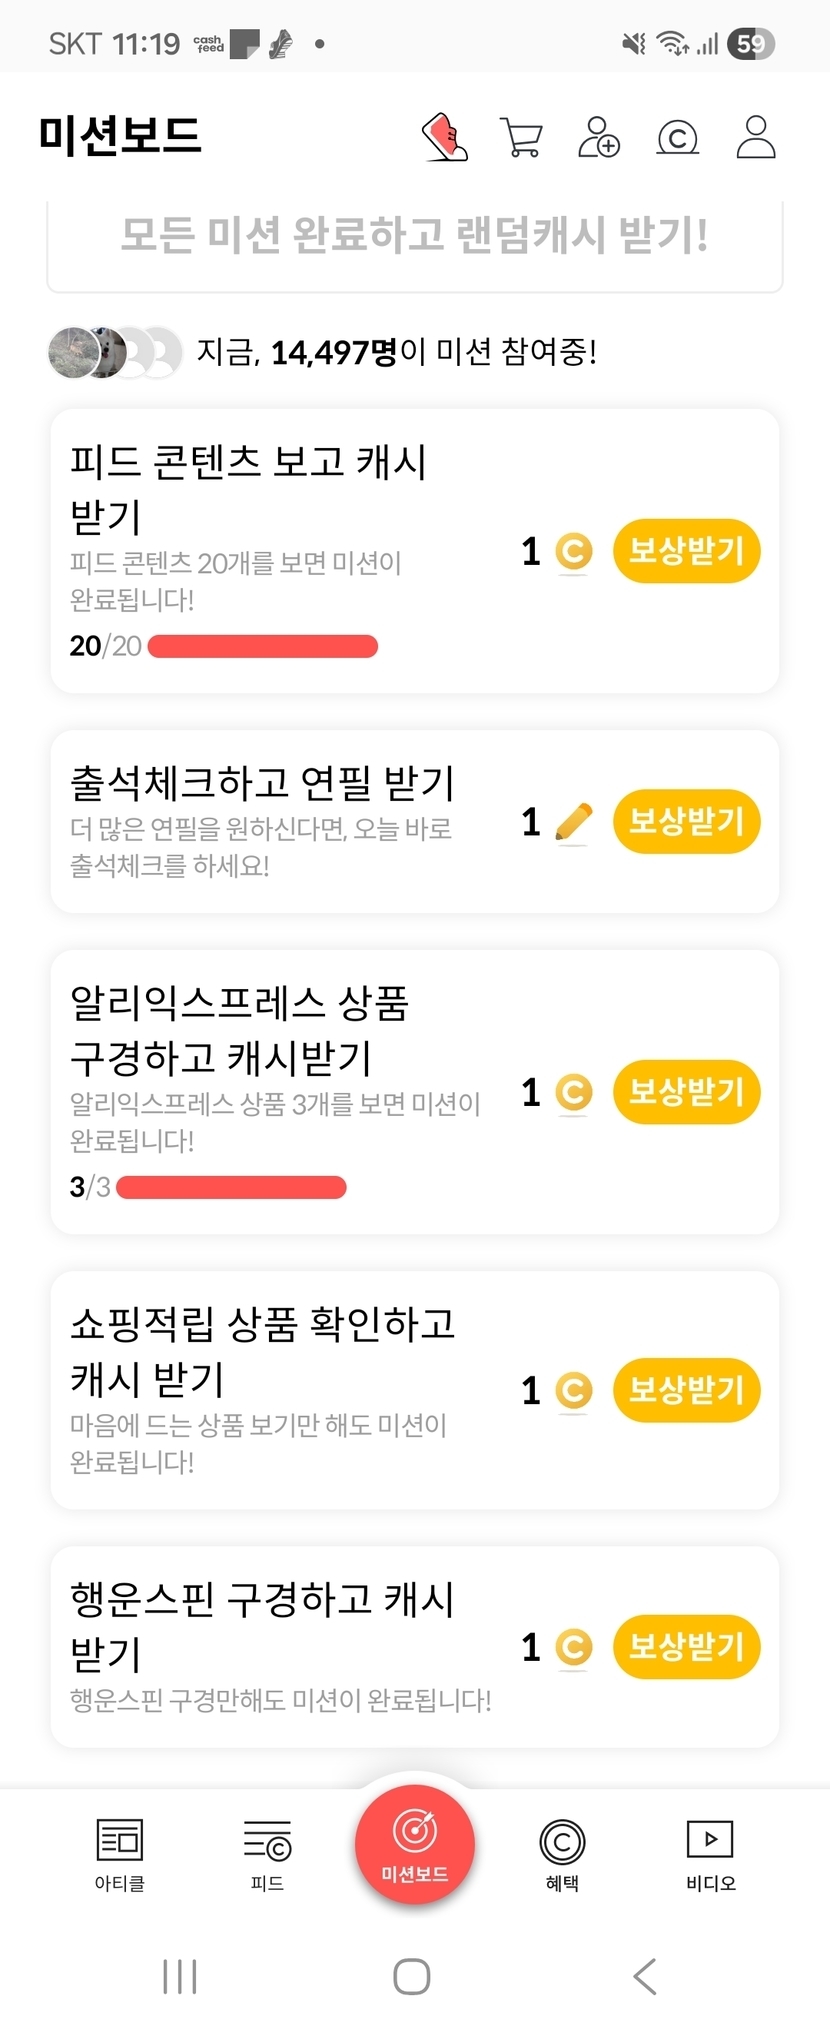Tap the invite friend icon
Screen dimensions: 830x2029
599,137
